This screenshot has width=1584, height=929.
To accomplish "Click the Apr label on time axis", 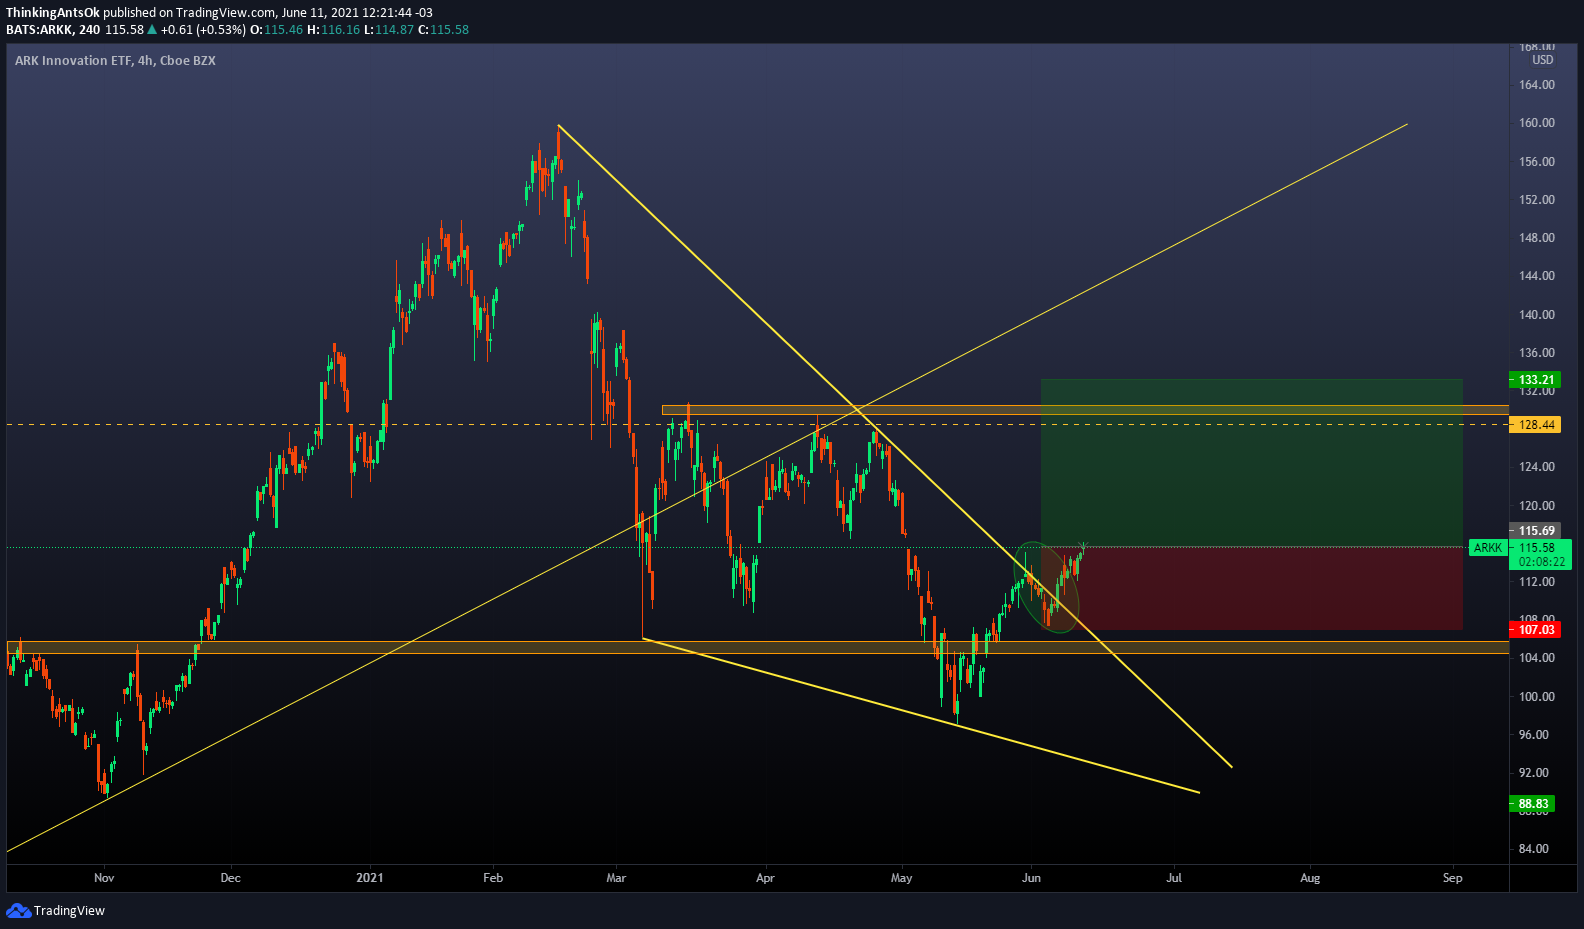I will pyautogui.click(x=765, y=878).
